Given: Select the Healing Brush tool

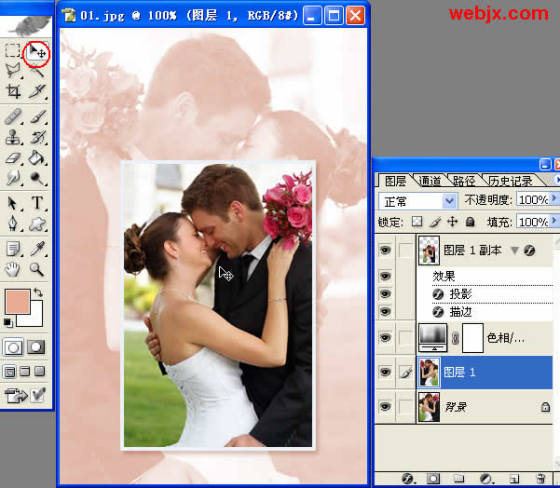Looking at the screenshot, I should point(13,117).
